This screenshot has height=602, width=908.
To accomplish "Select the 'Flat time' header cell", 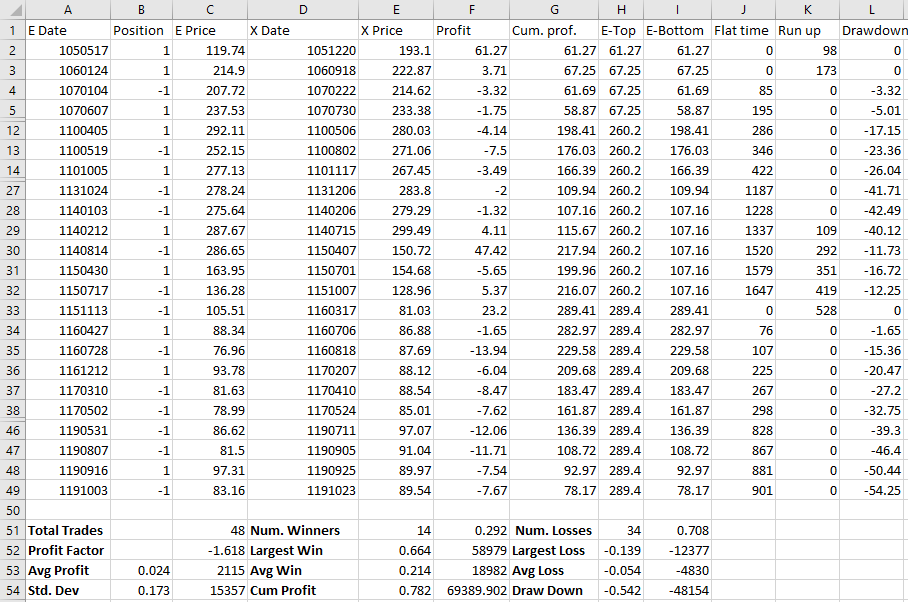I will (x=743, y=30).
